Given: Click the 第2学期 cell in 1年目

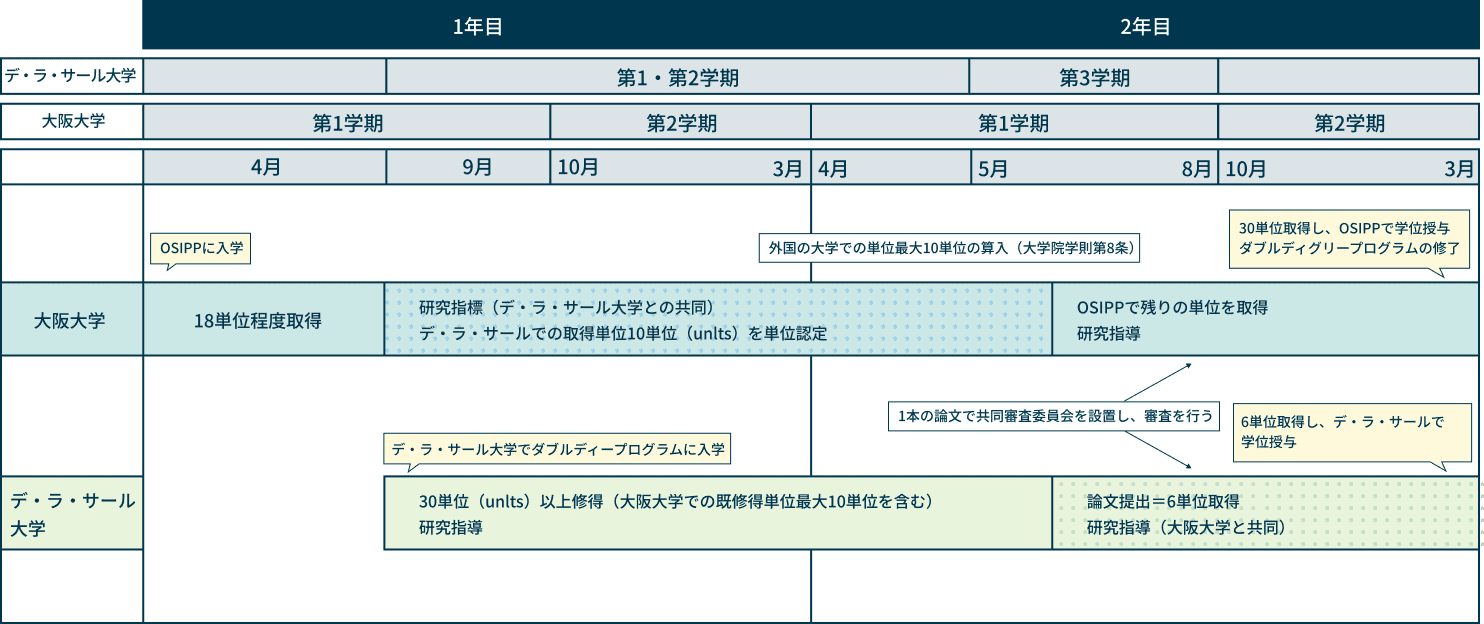Looking at the screenshot, I should (x=680, y=123).
